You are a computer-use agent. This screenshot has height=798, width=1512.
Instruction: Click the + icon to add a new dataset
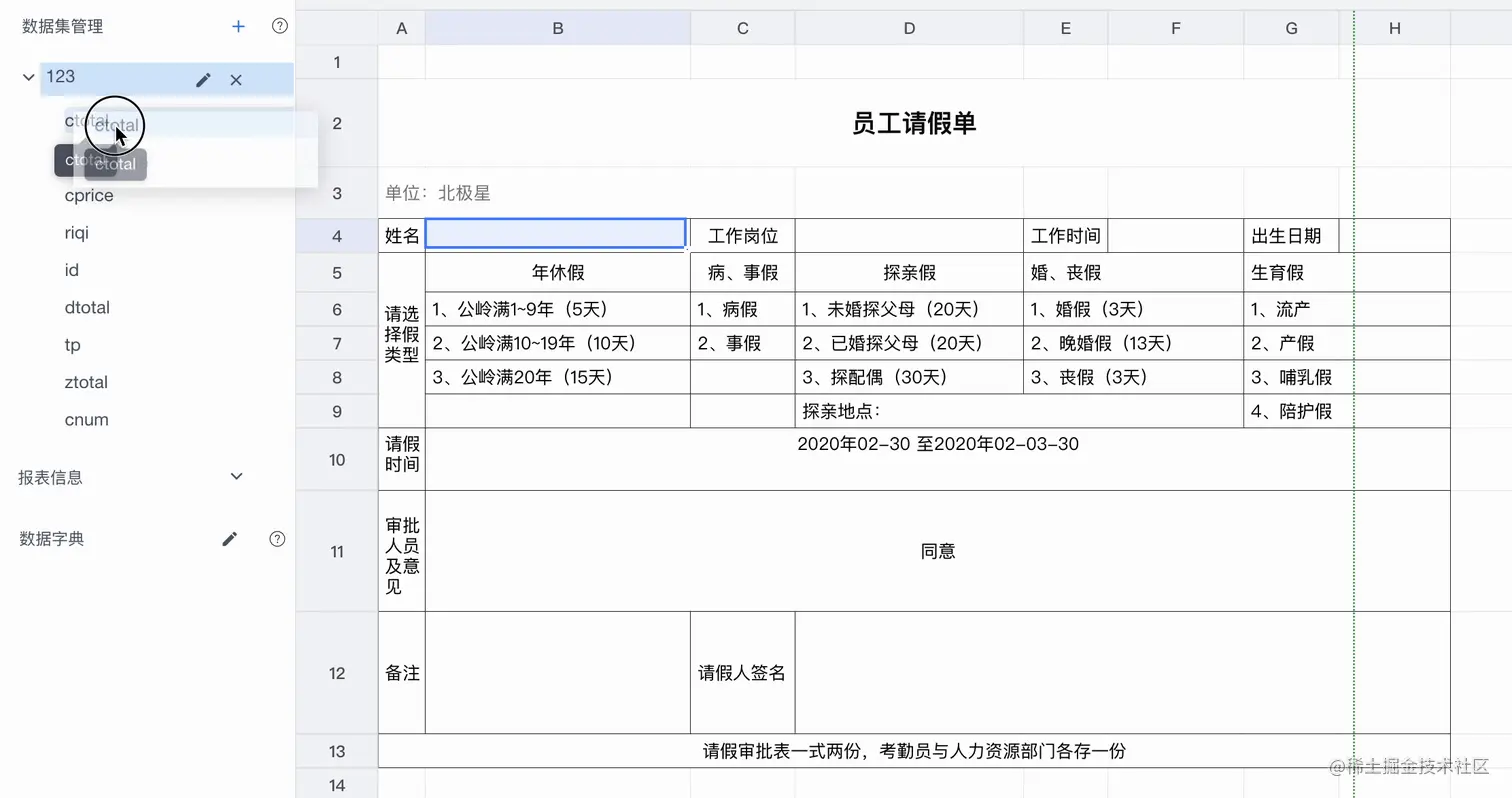pyautogui.click(x=238, y=27)
